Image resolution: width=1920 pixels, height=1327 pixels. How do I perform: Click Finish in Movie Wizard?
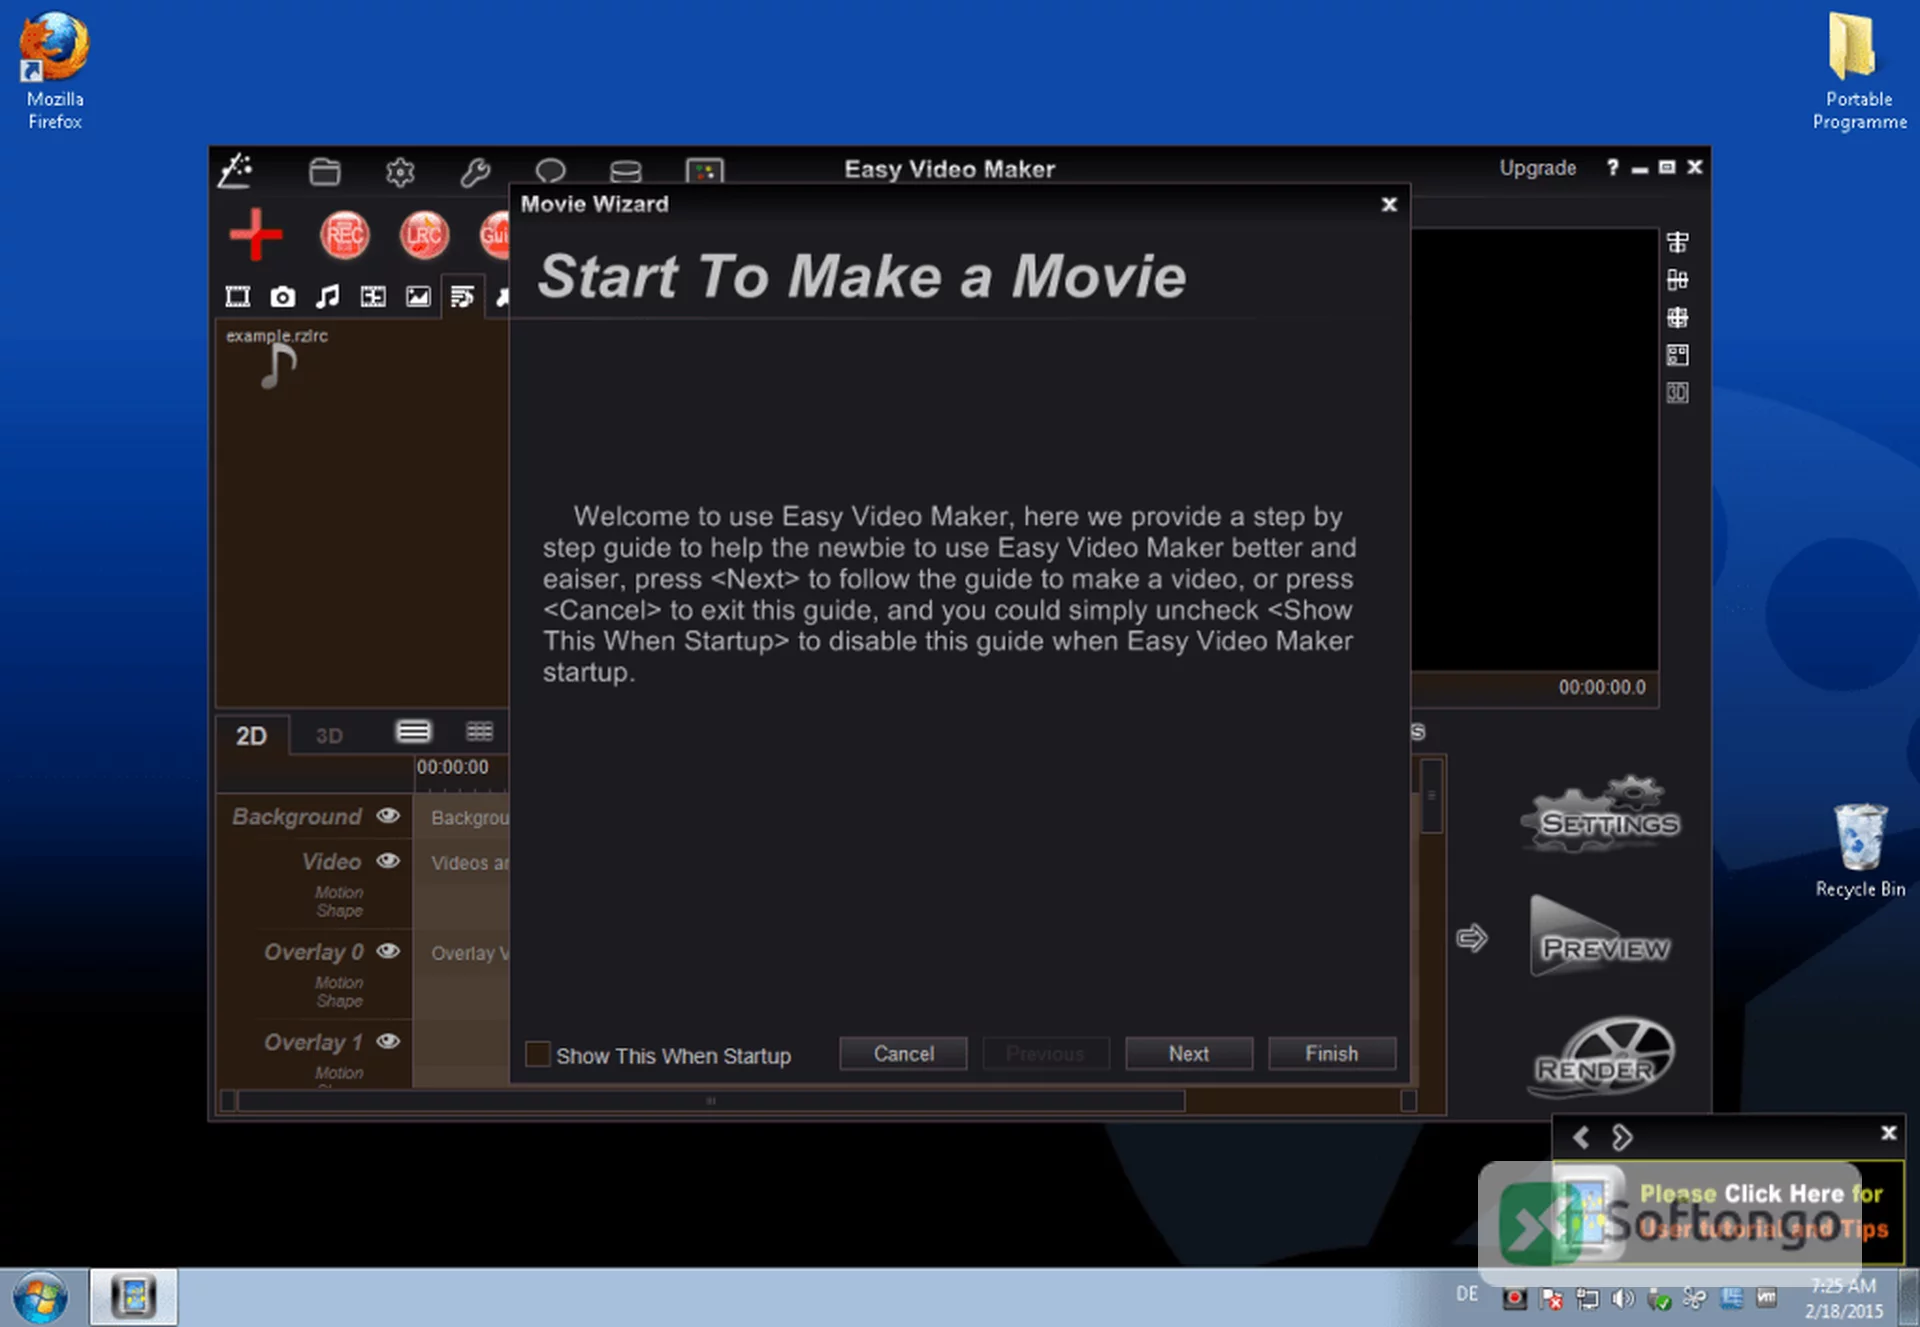click(1332, 1054)
